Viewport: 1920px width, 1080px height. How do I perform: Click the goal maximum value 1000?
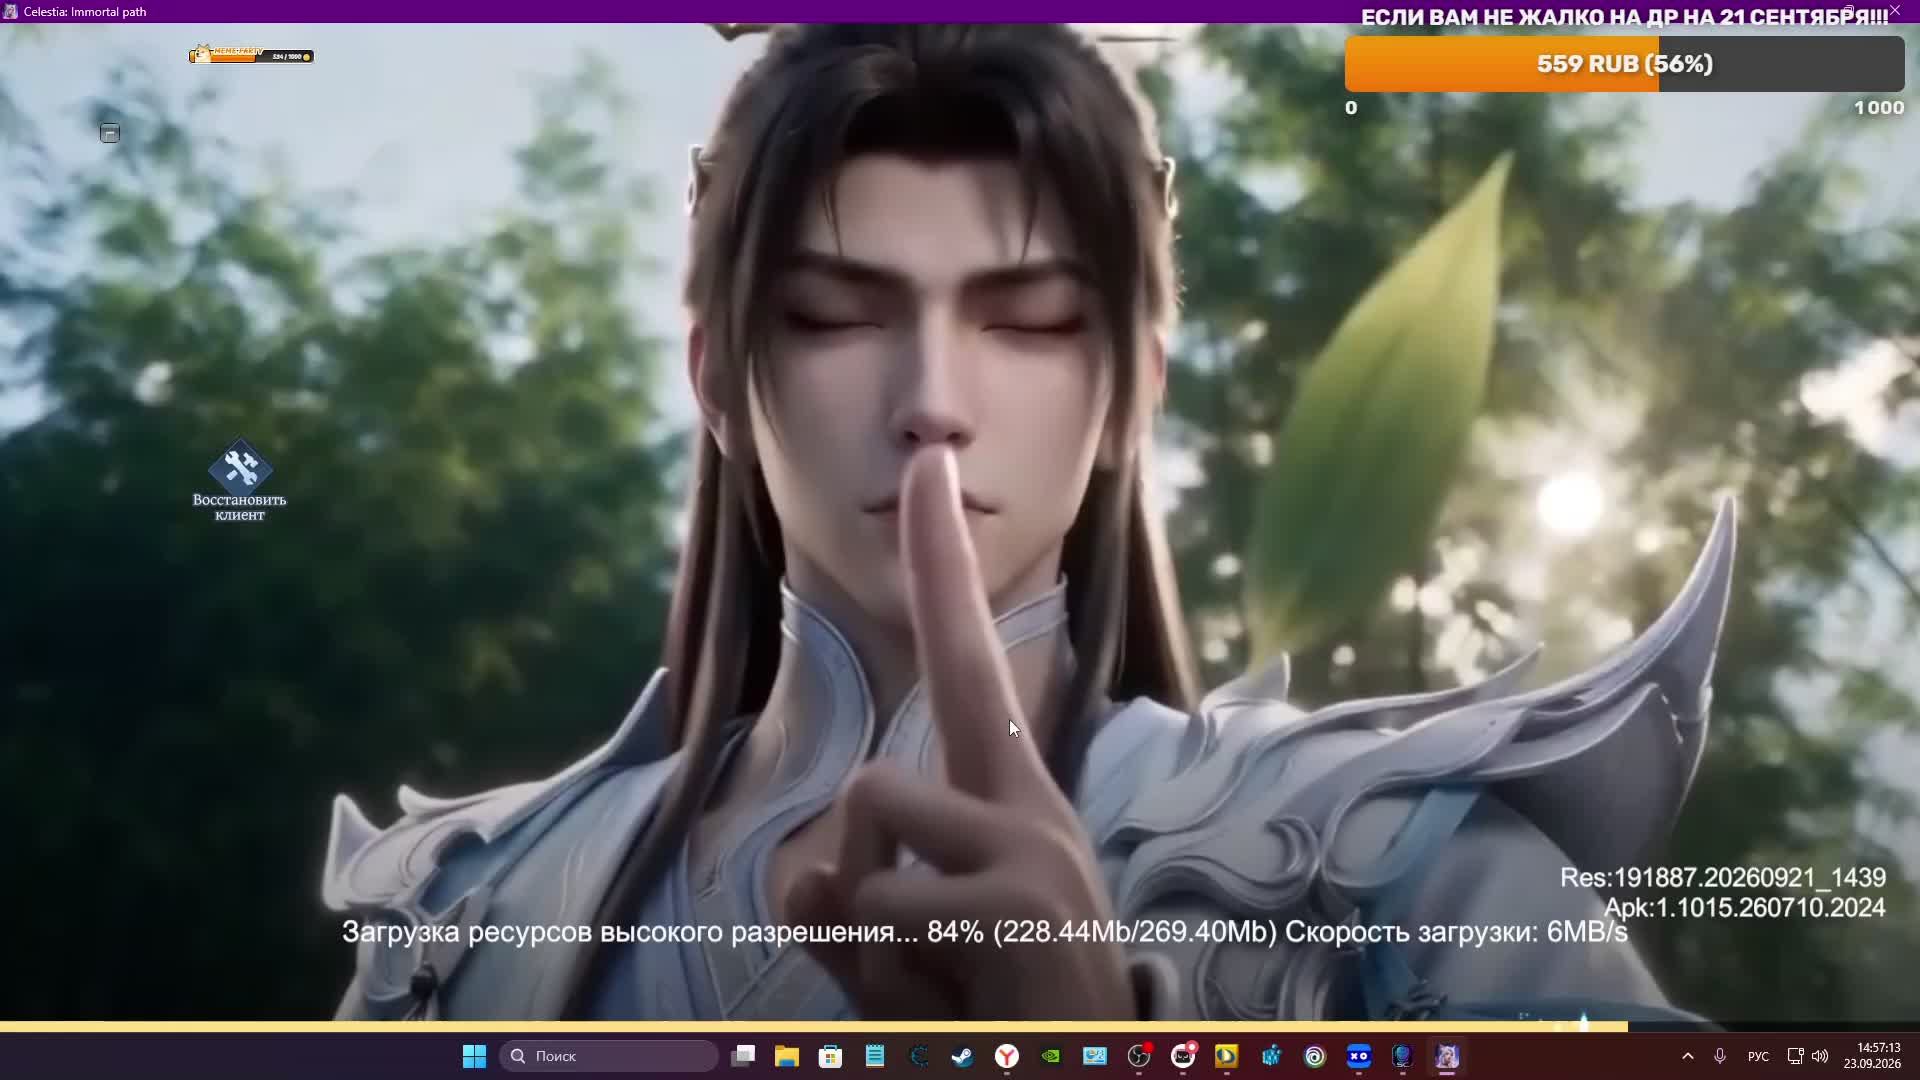tap(1879, 108)
